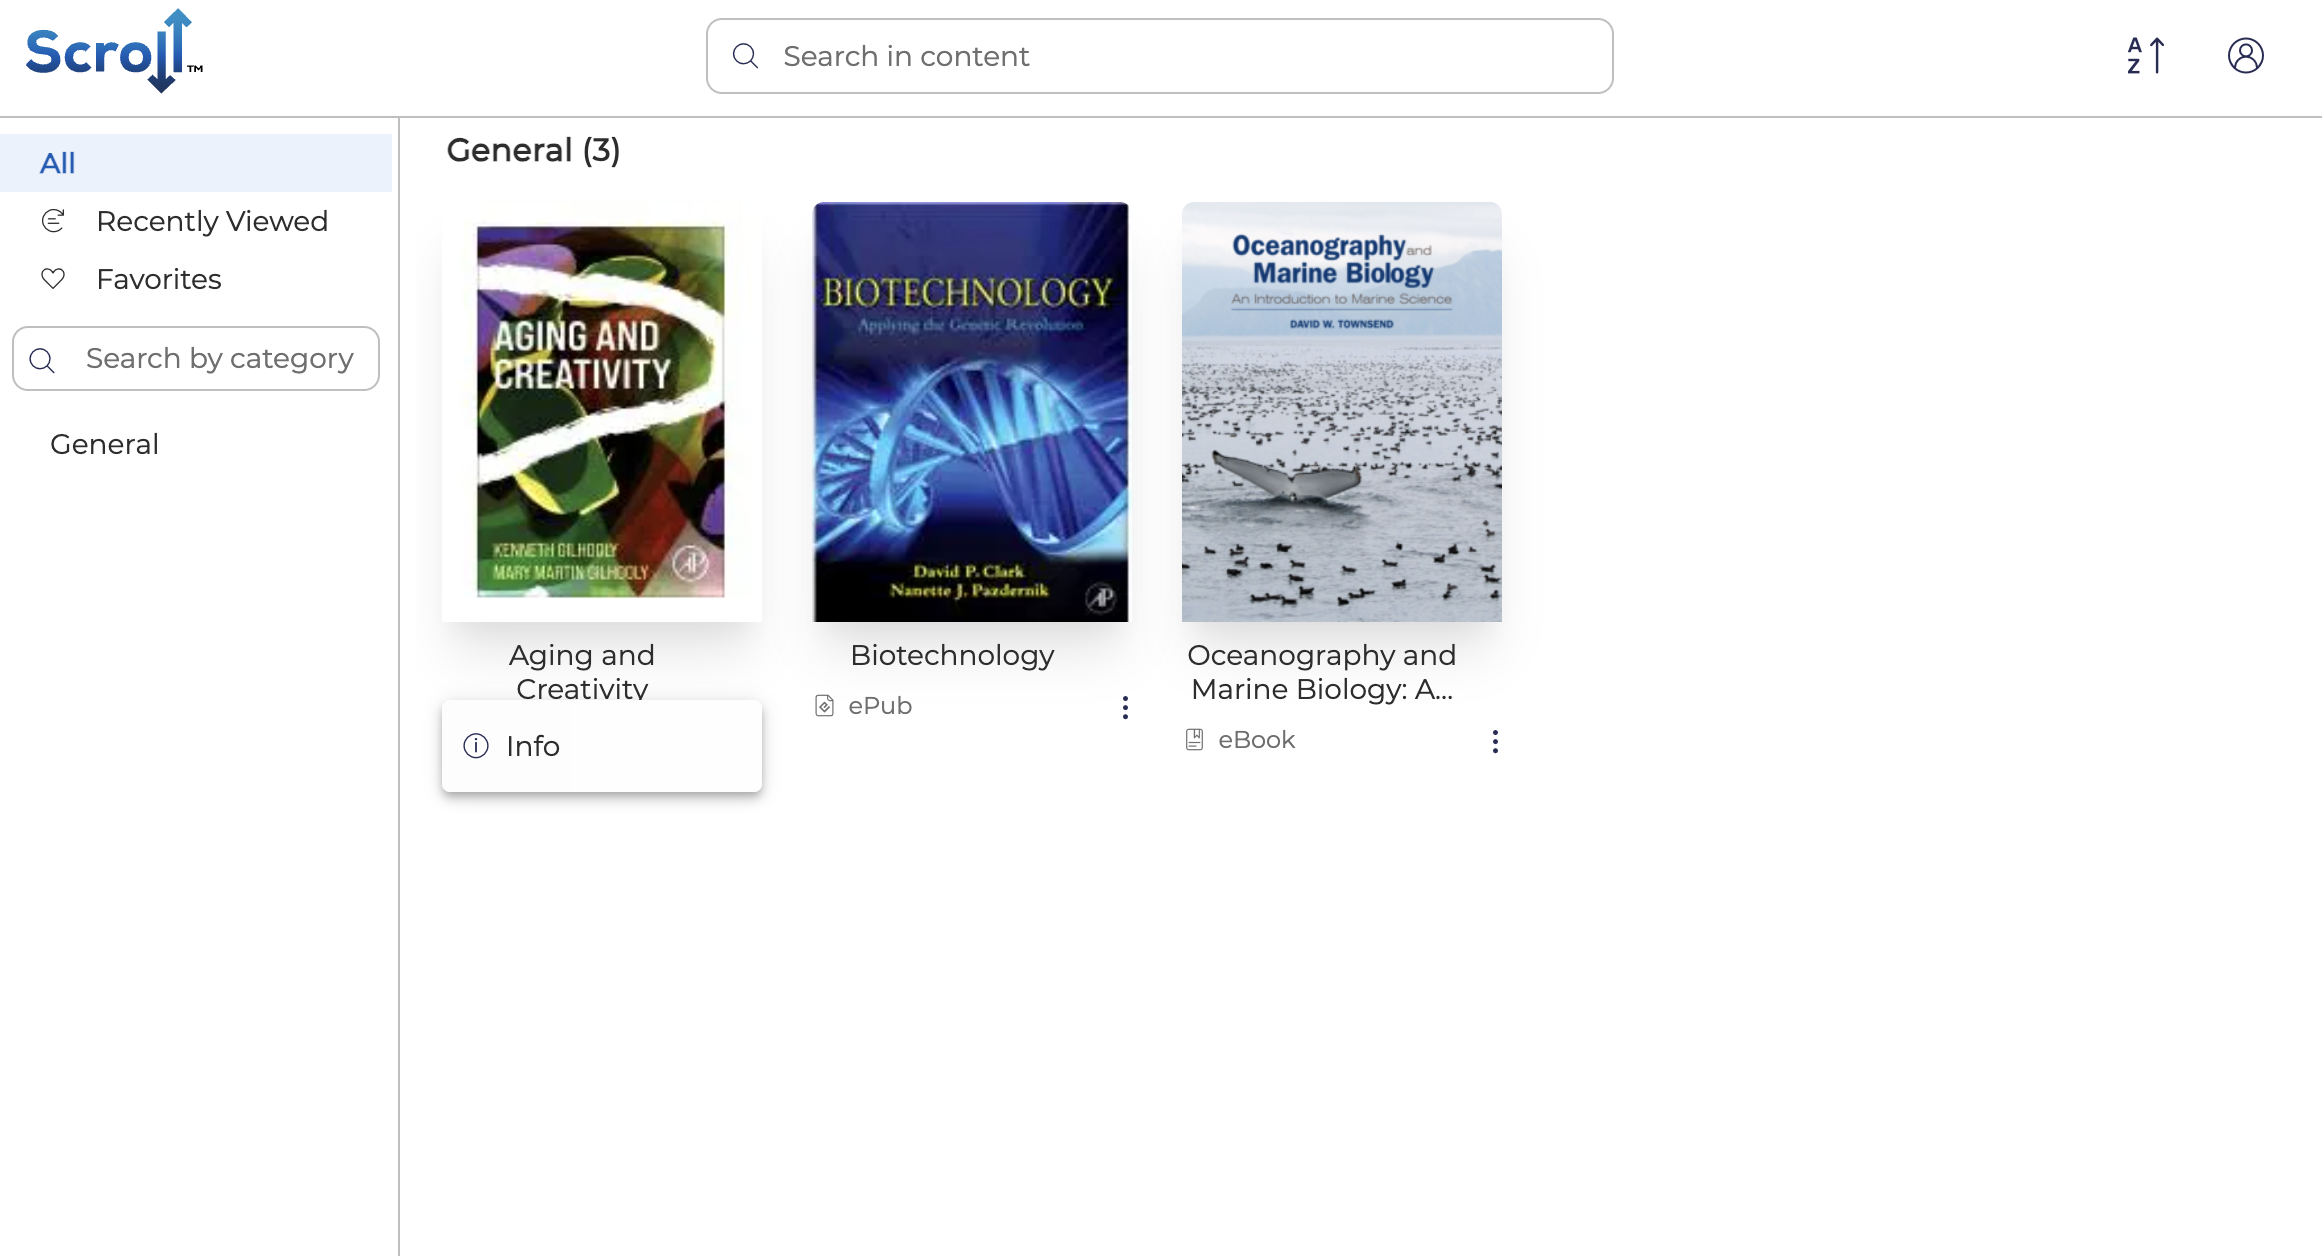The image size is (2322, 1256).
Task: Choose Info from the popup menu
Action: 533,746
